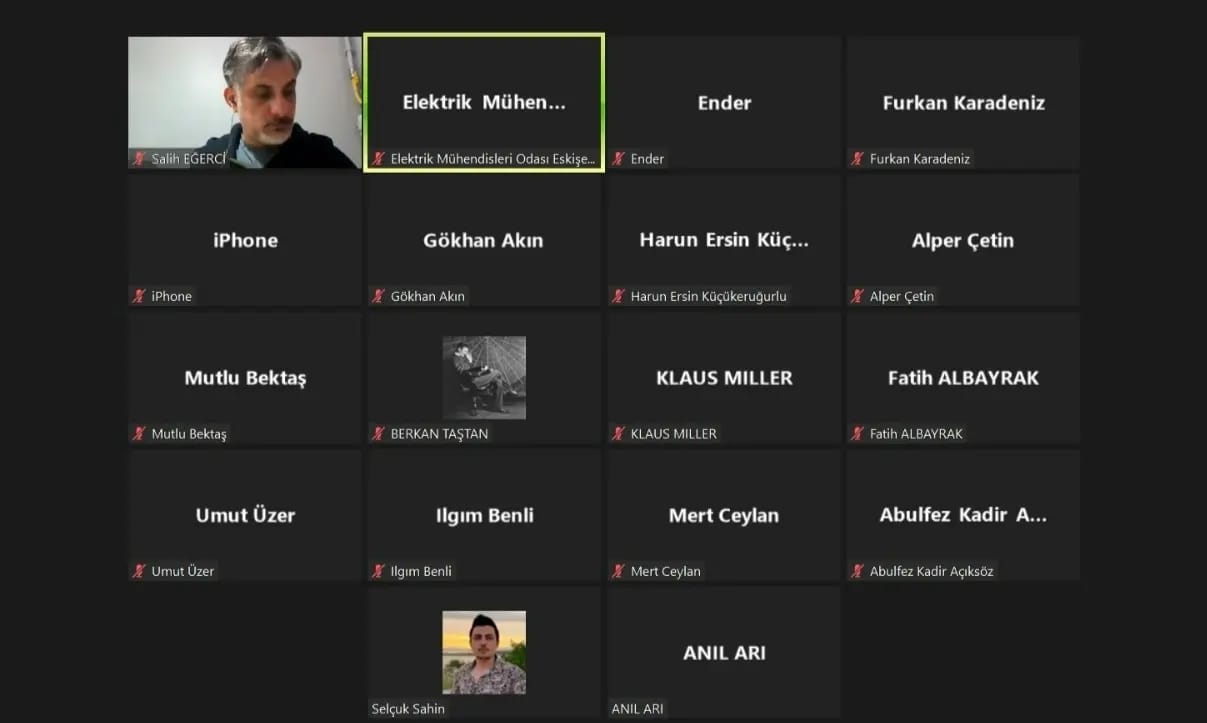Click the large Mert Ceylan name text
This screenshot has height=723, width=1207.
point(724,515)
